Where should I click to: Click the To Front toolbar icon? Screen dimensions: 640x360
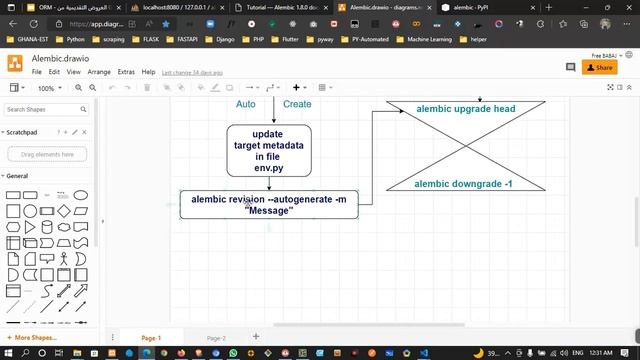pos(167,87)
